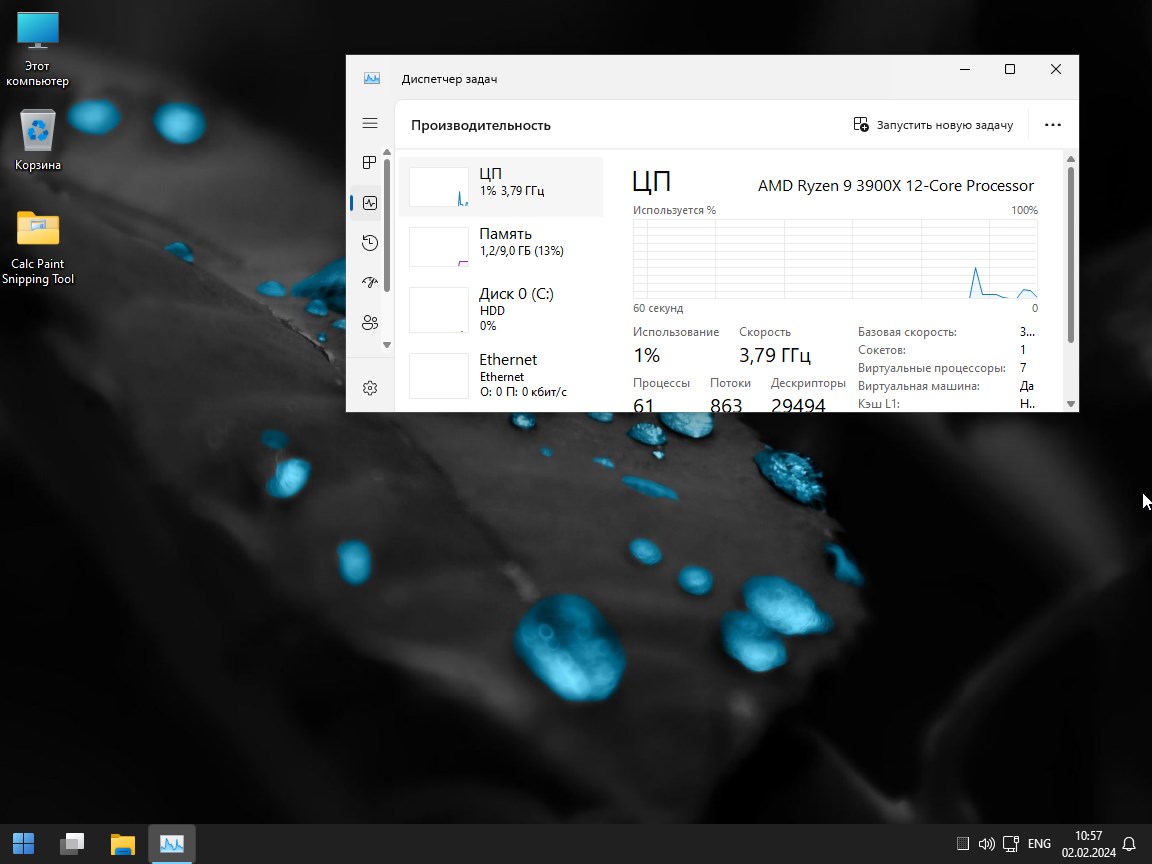Viewport: 1152px width, 864px height.
Task: Open the Windows Start menu
Action: click(x=24, y=843)
